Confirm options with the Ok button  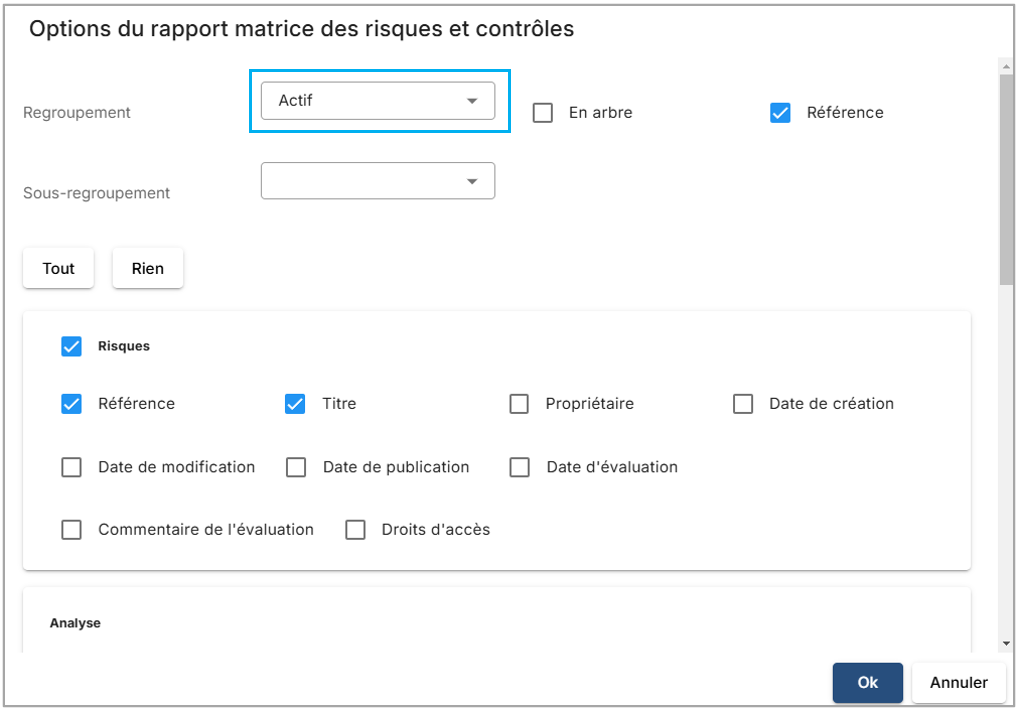pos(867,682)
